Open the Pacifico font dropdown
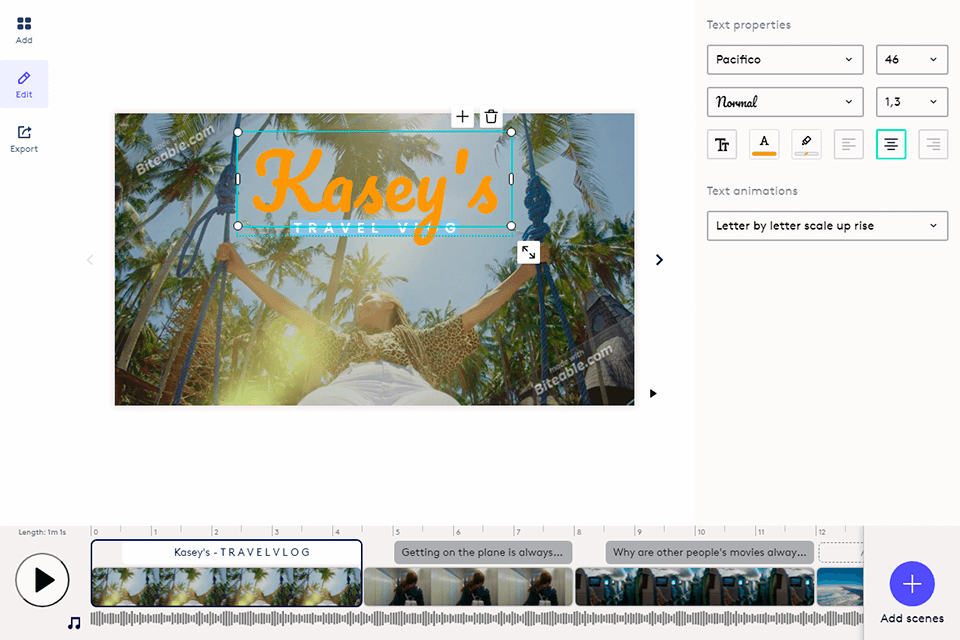This screenshot has height=640, width=960. (x=785, y=60)
